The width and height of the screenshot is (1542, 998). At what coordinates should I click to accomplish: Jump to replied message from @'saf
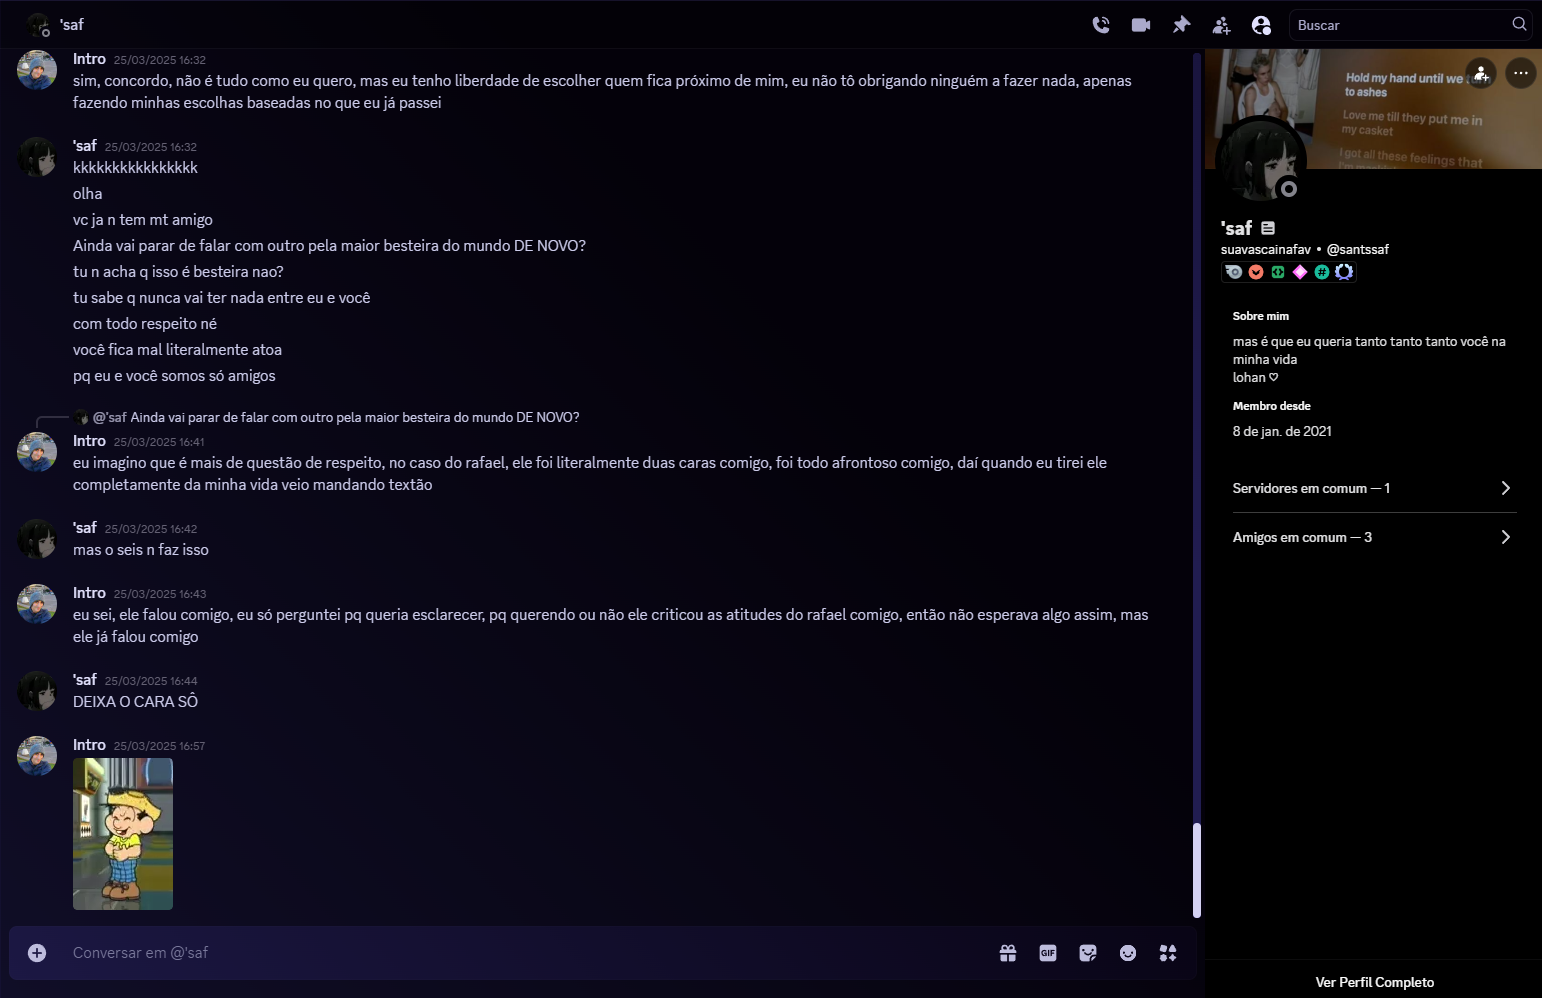pyautogui.click(x=335, y=417)
